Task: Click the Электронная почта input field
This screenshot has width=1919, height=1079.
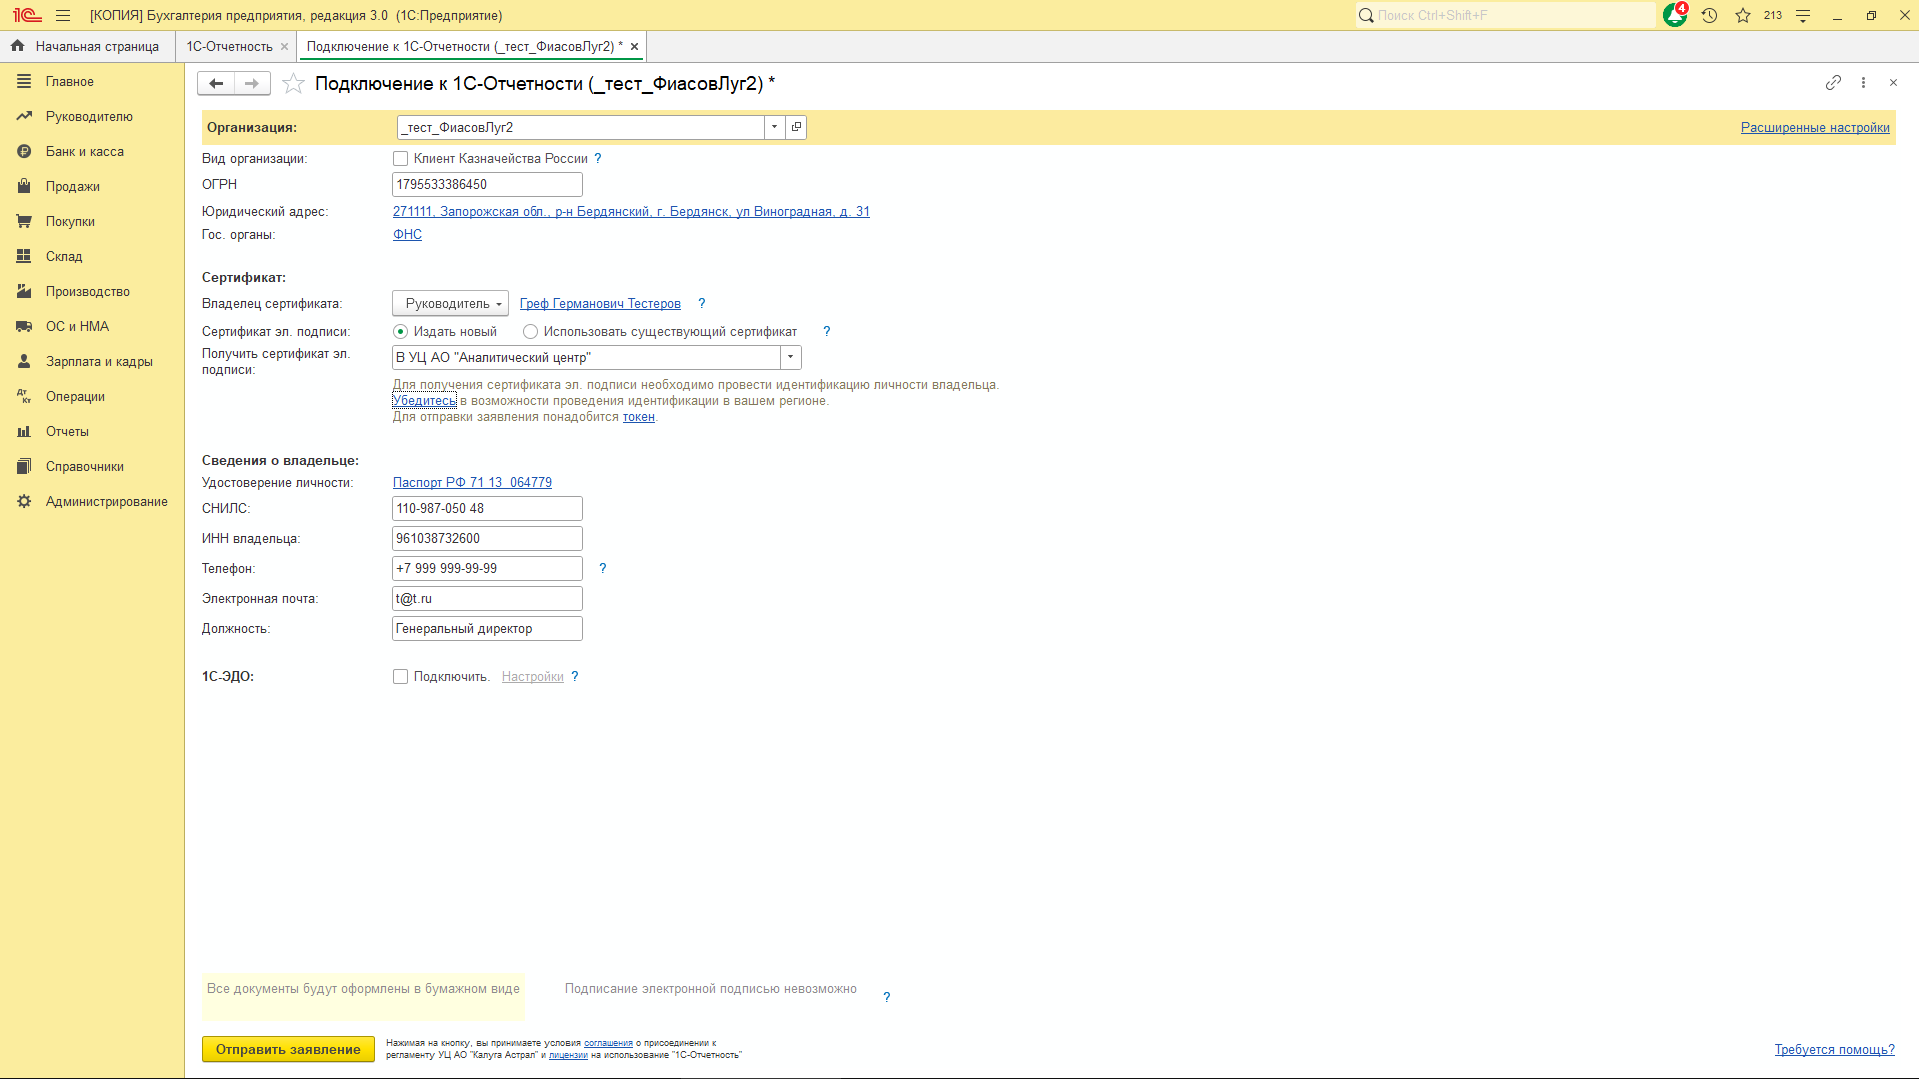Action: pyautogui.click(x=487, y=598)
